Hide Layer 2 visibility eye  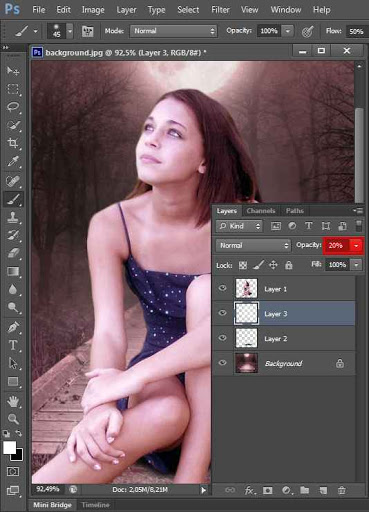[x=222, y=338]
